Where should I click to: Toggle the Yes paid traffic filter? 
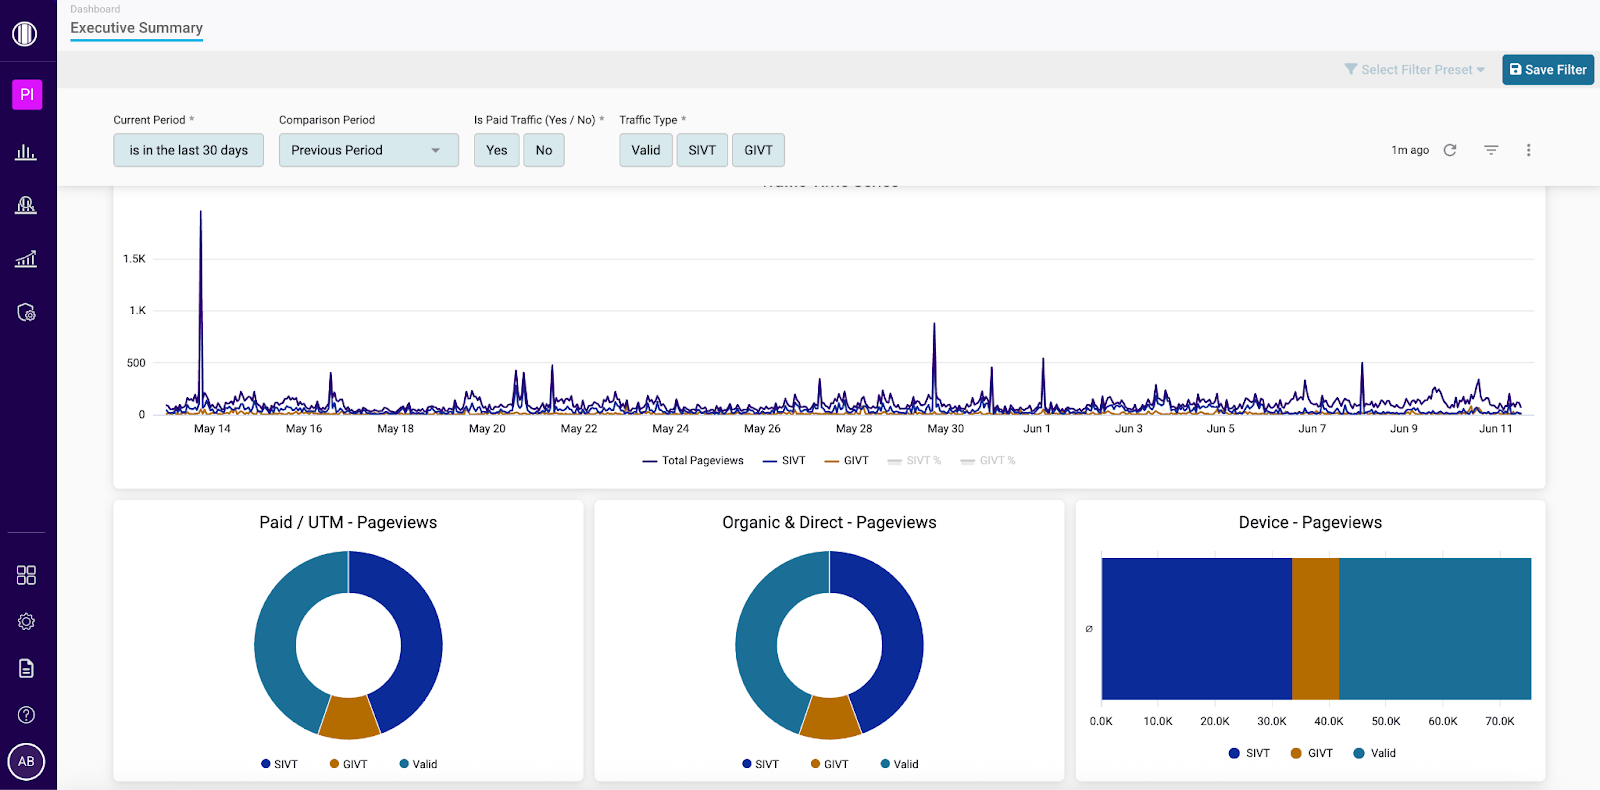tap(496, 150)
